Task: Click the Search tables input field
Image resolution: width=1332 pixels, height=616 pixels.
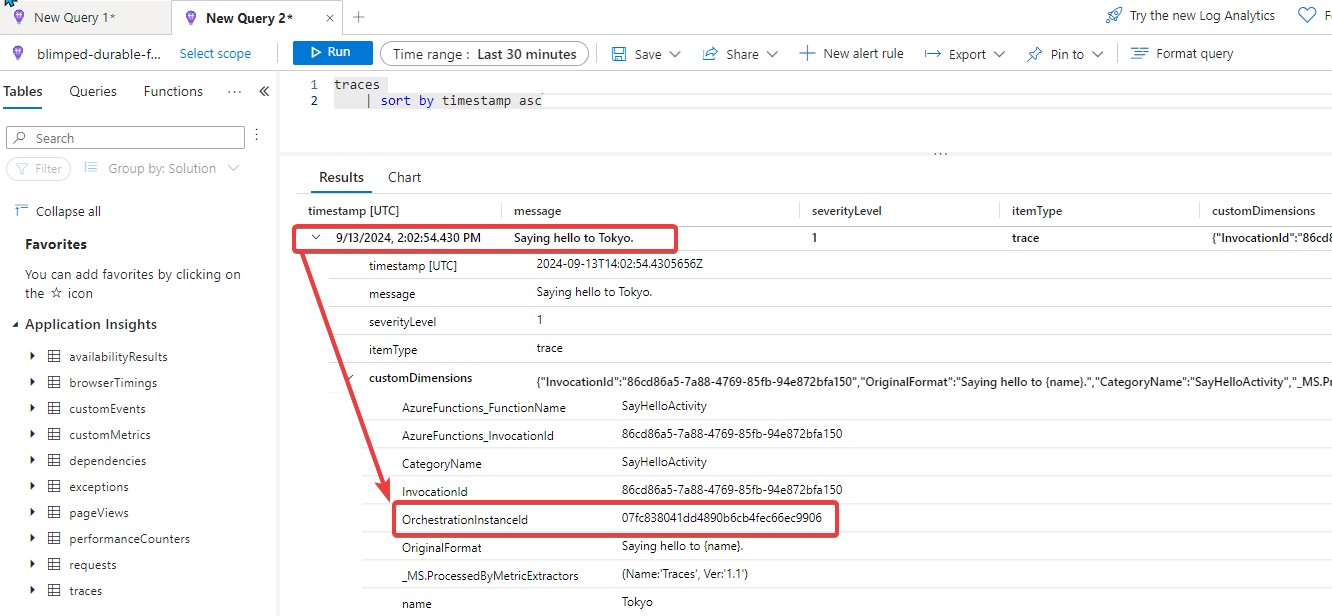Action: (126, 138)
